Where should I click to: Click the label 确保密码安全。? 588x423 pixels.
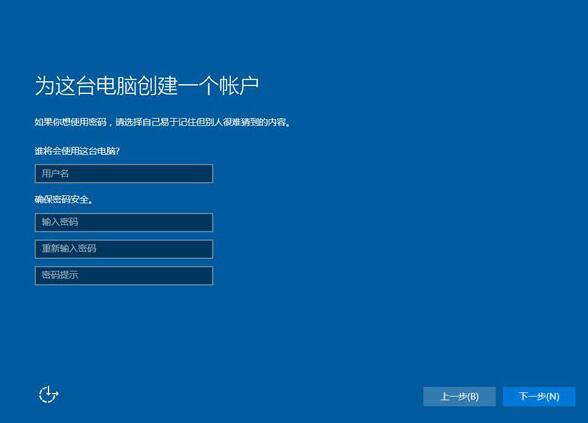(63, 200)
